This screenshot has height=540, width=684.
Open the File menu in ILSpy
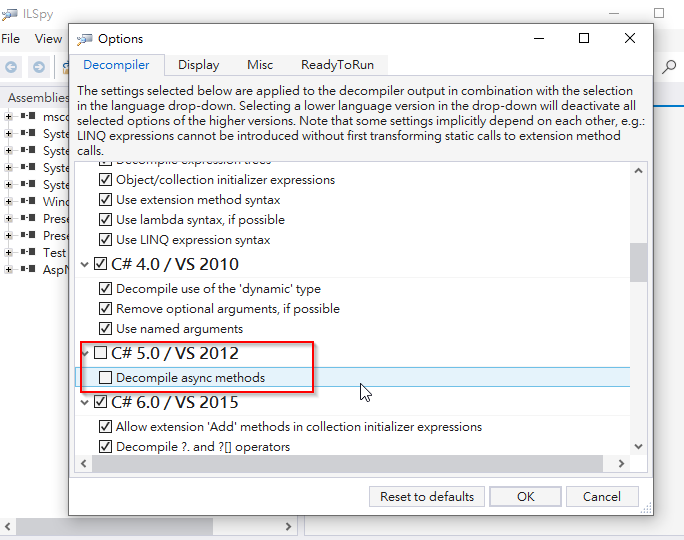click(11, 39)
